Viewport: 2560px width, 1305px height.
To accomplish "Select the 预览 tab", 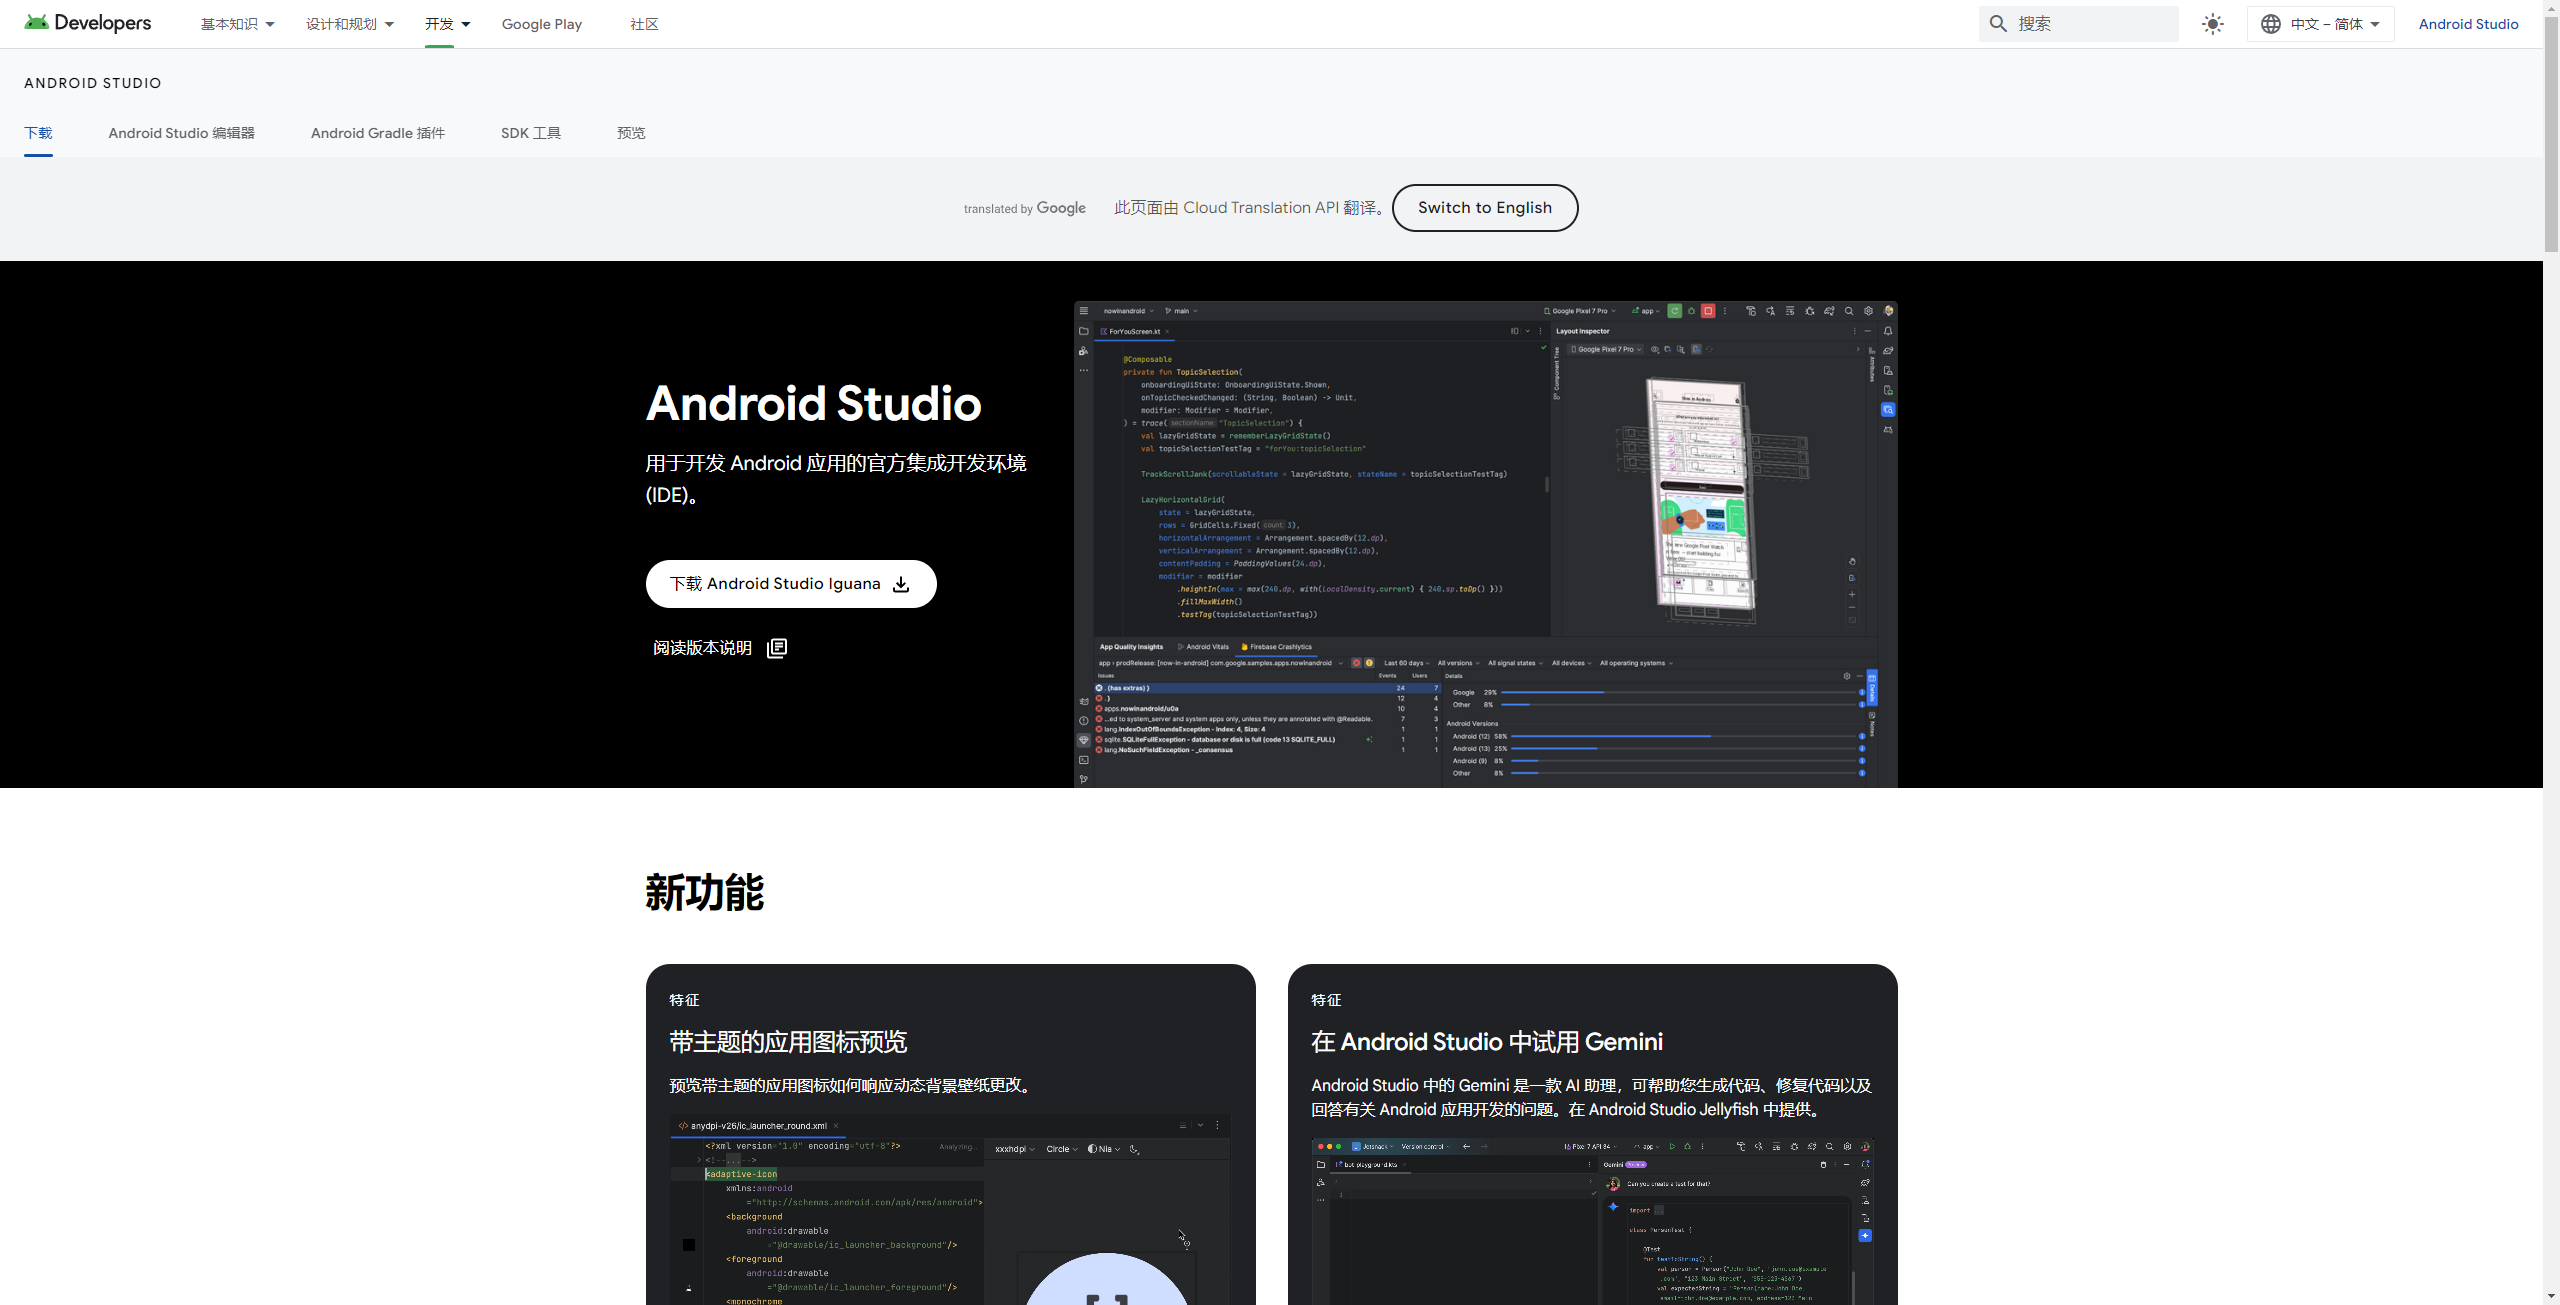I will pyautogui.click(x=631, y=133).
